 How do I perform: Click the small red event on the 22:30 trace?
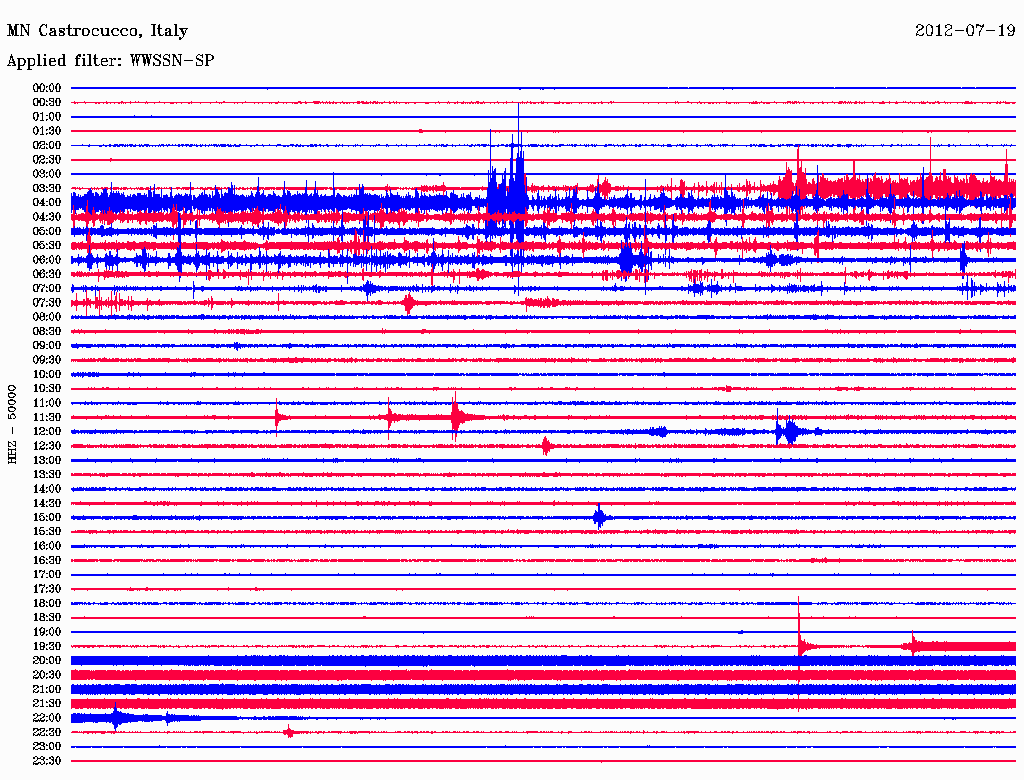[x=289, y=732]
